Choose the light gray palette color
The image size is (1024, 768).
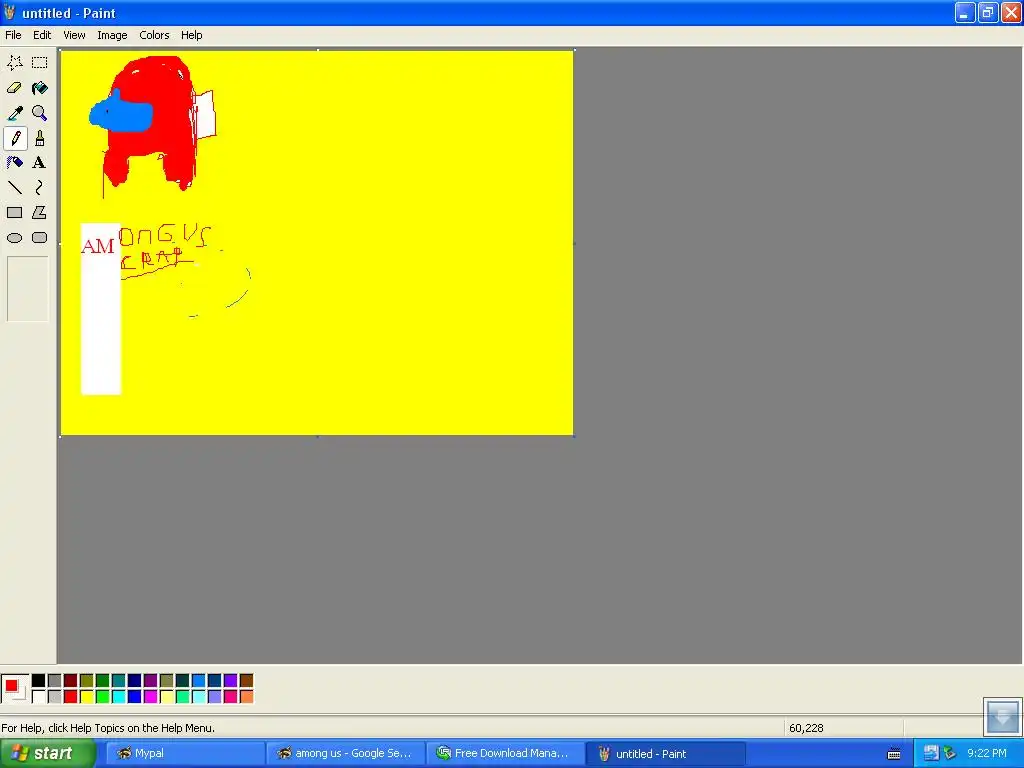click(54, 697)
